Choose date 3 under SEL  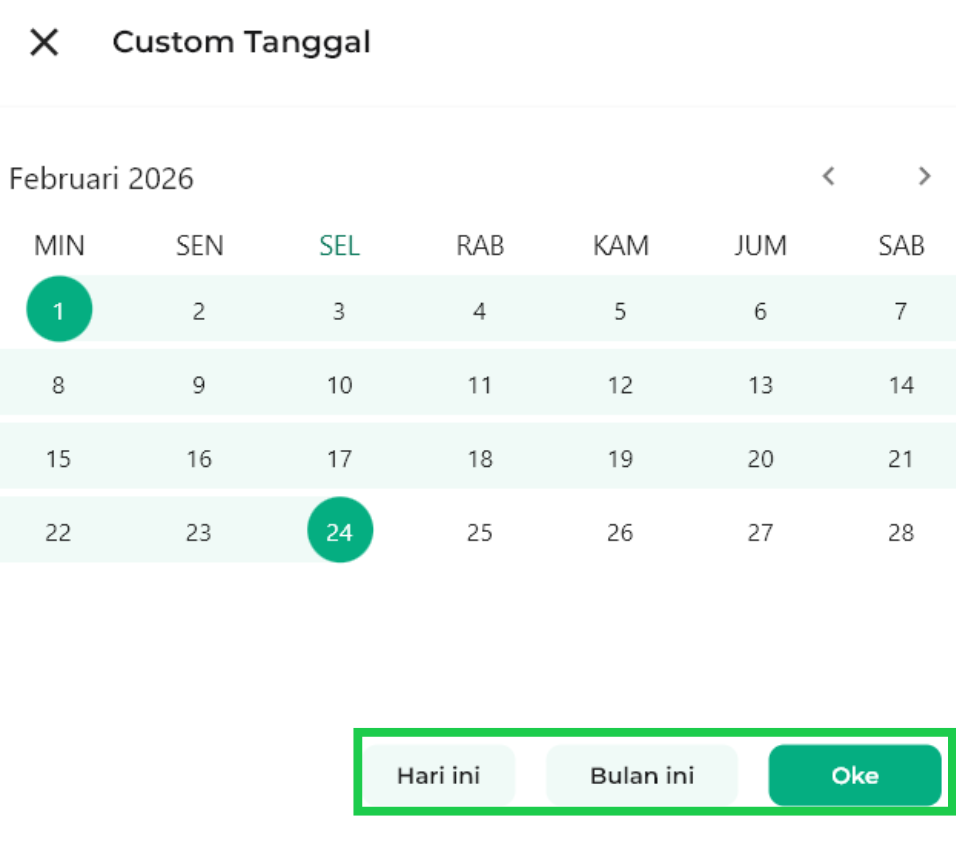[339, 311]
